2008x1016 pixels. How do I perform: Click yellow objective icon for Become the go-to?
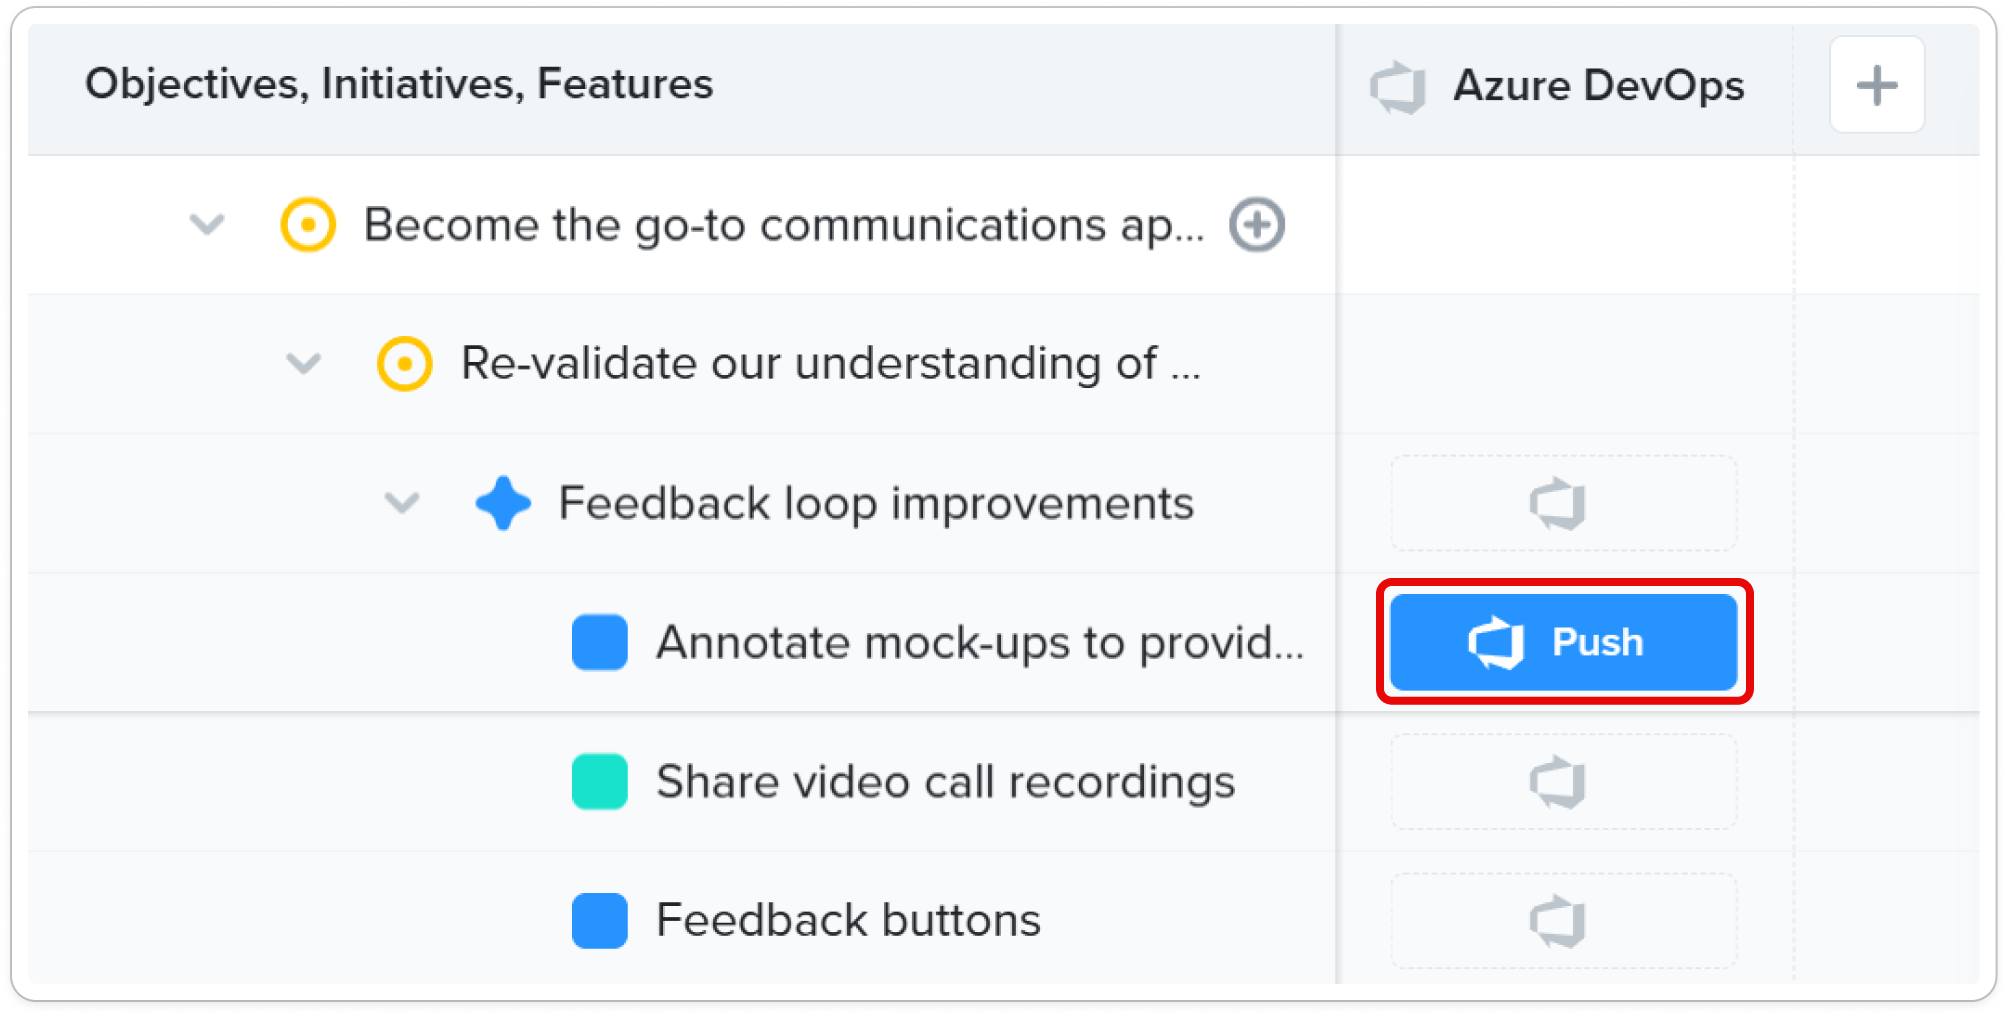(308, 224)
